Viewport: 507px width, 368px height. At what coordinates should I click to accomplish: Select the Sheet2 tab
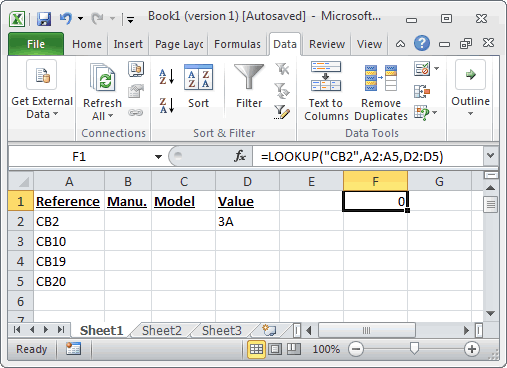pos(162,330)
